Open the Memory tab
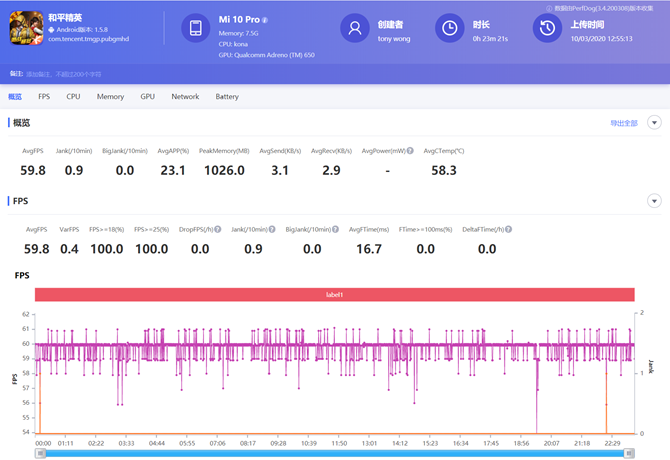This screenshot has height=460, width=670. point(110,97)
